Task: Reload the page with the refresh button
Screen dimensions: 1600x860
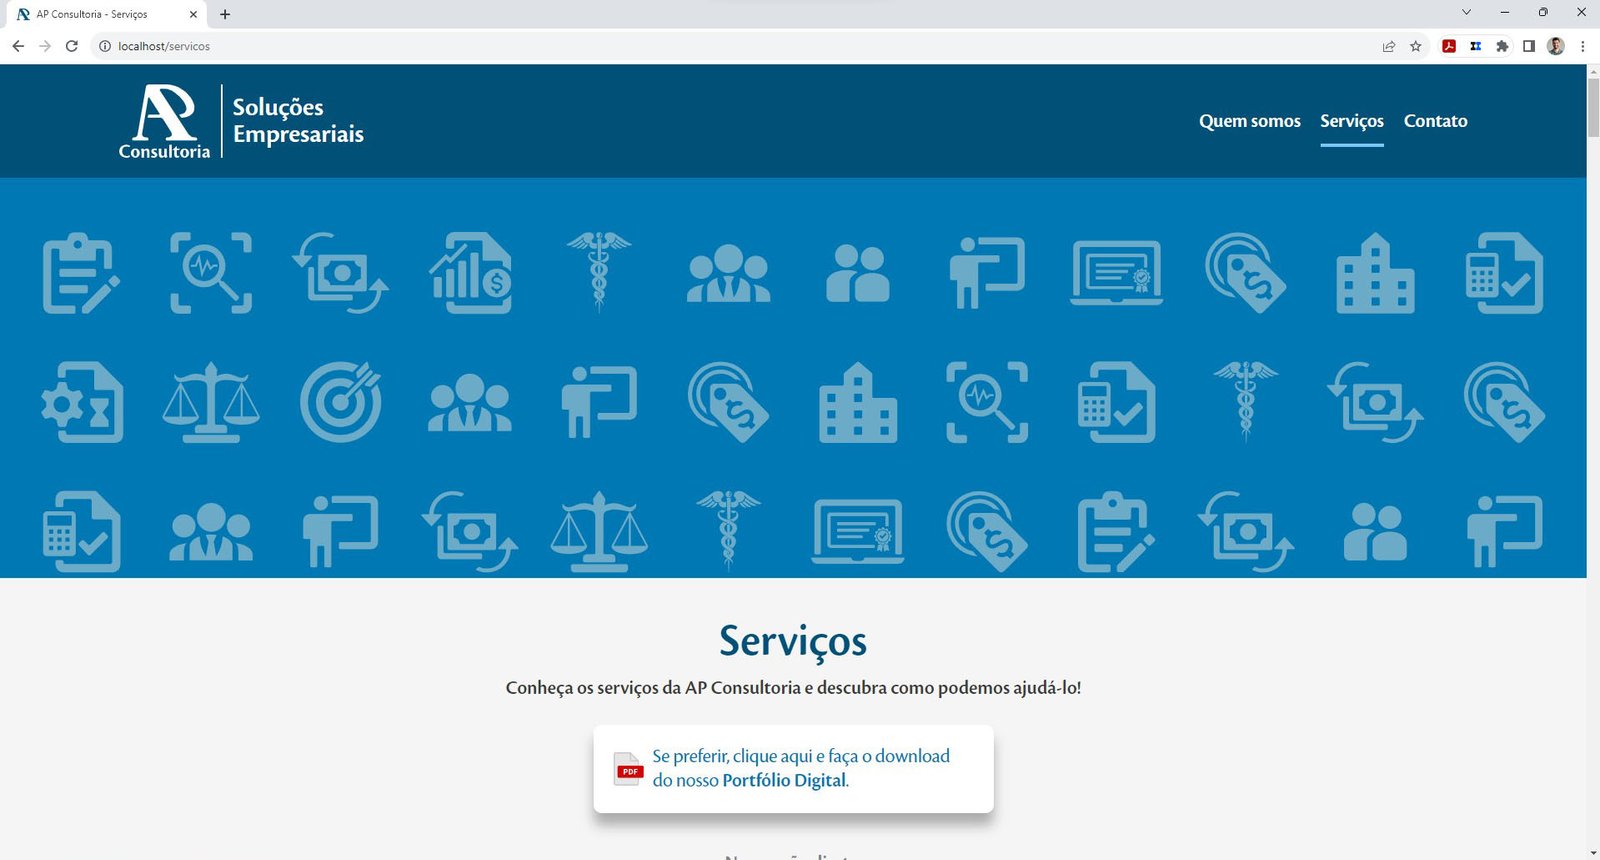Action: (72, 46)
